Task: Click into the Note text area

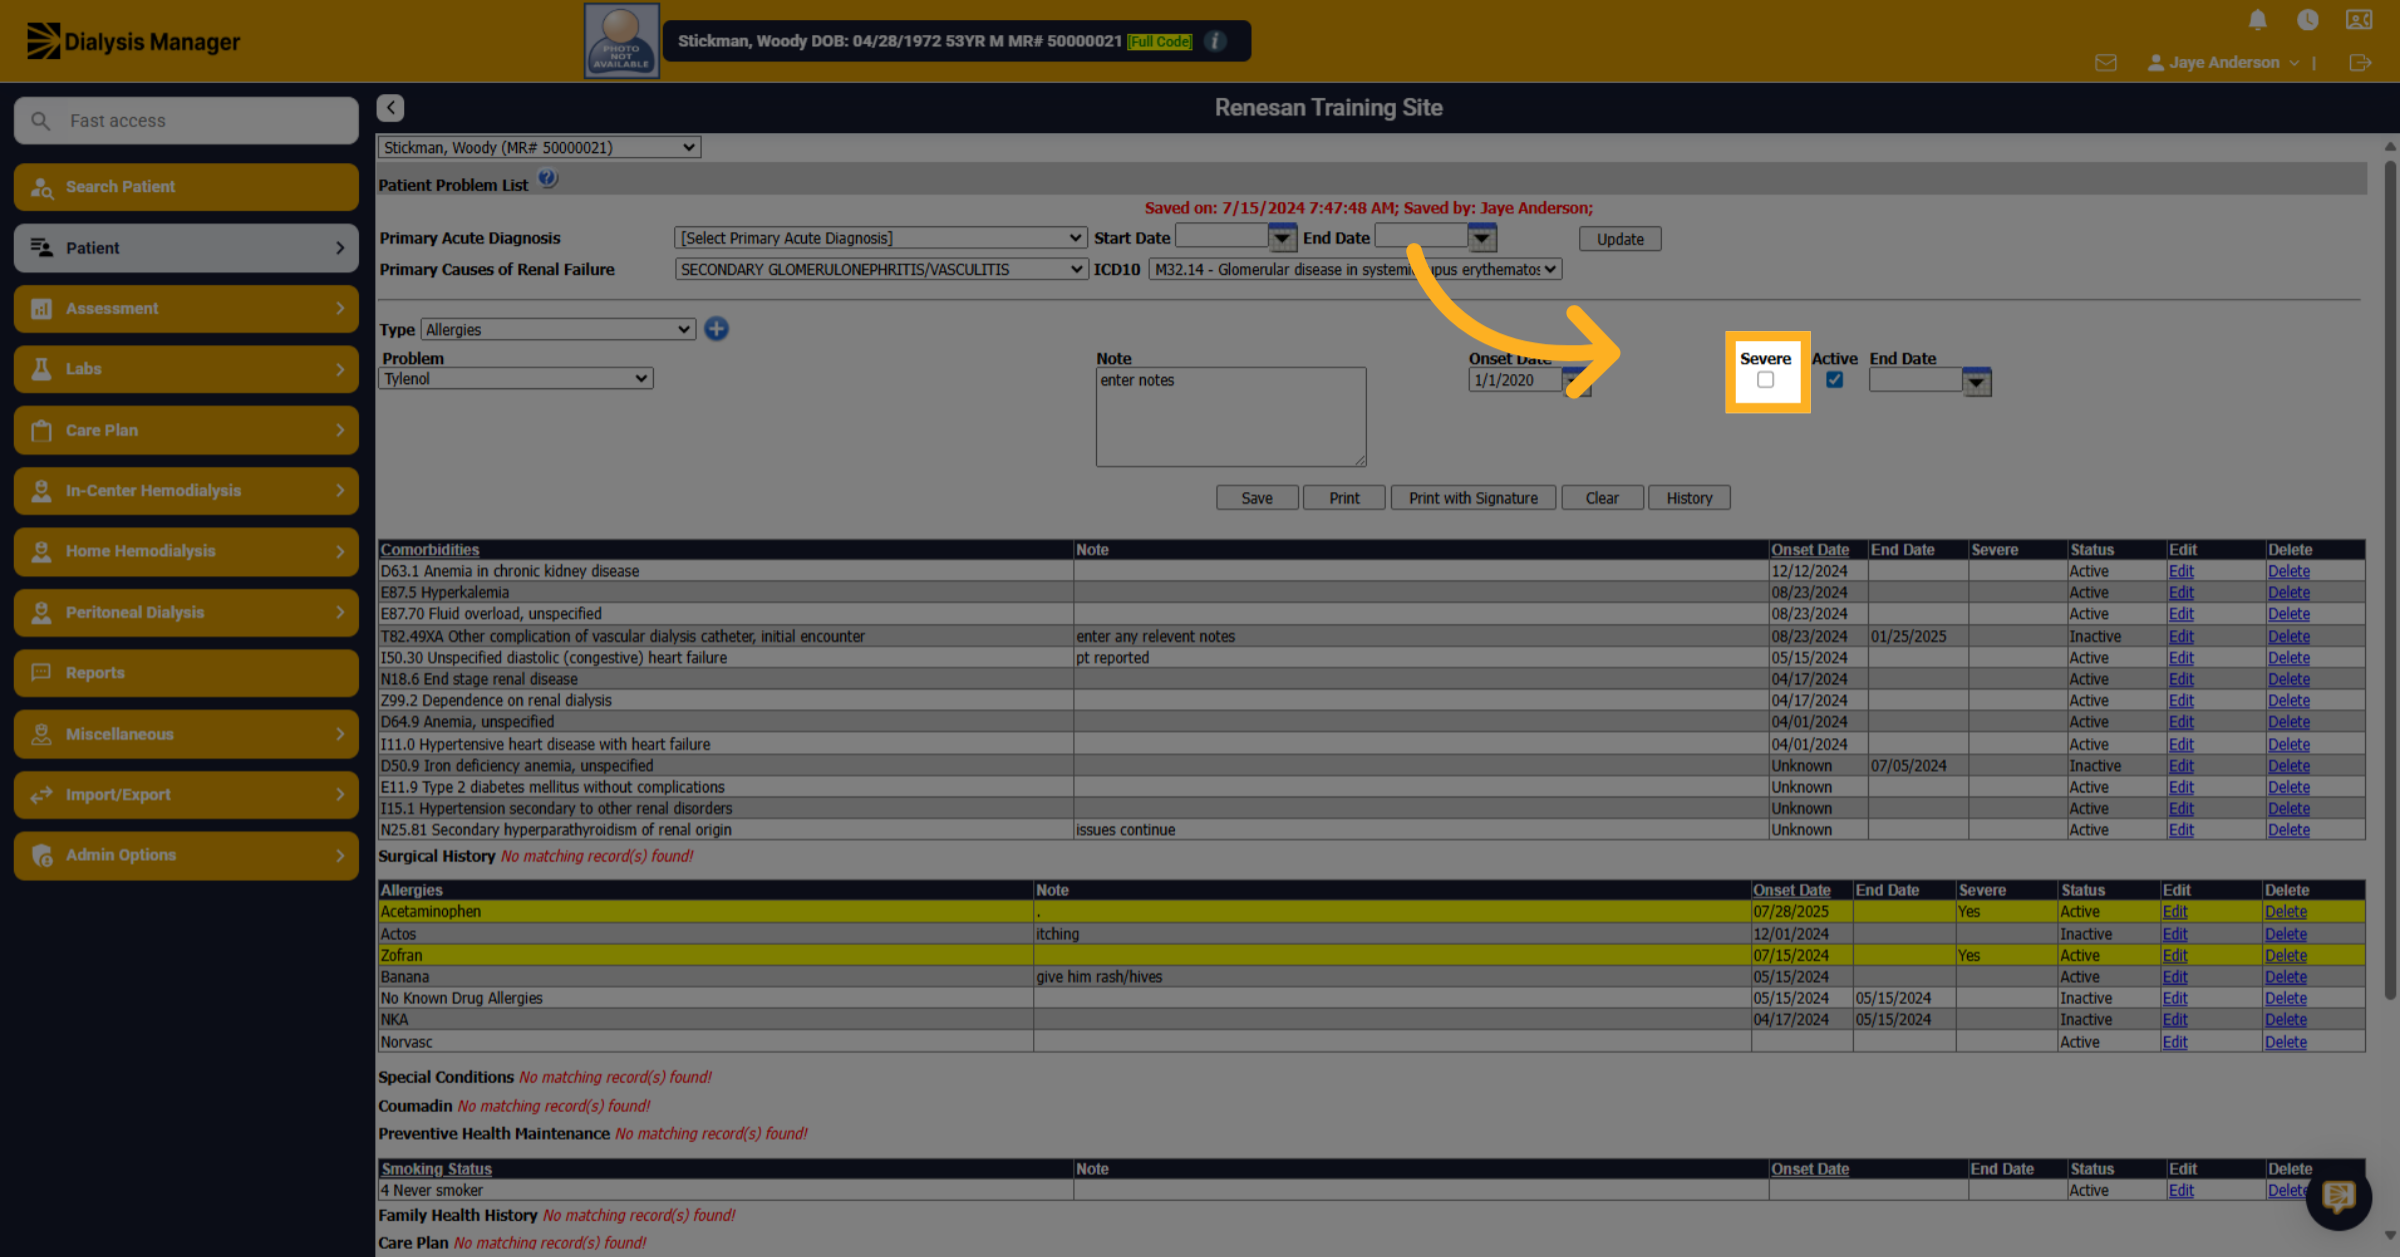Action: [x=1230, y=417]
